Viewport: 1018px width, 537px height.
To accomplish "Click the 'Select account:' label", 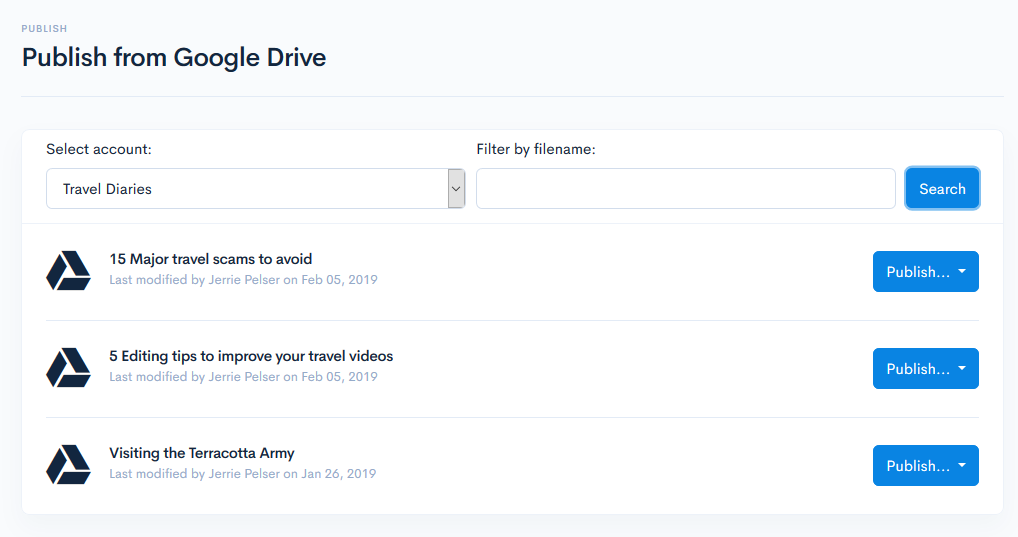I will [99, 149].
